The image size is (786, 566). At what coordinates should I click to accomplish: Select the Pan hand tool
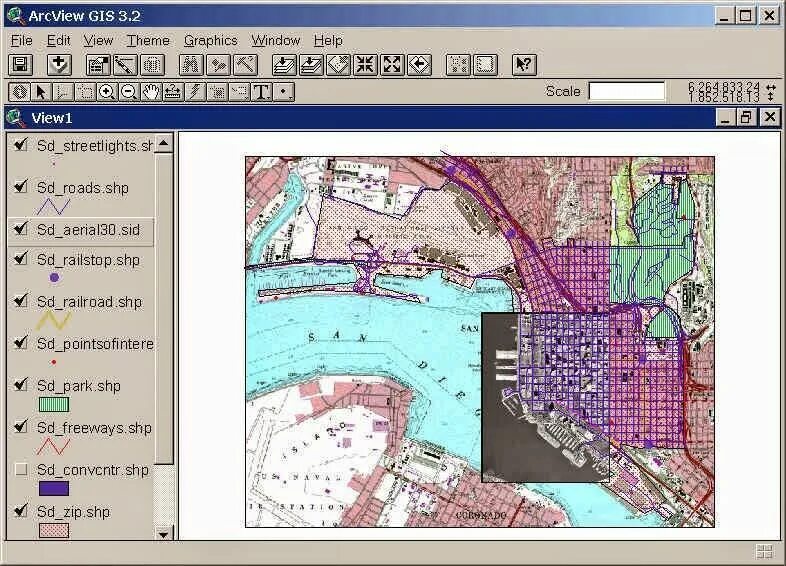coord(151,92)
